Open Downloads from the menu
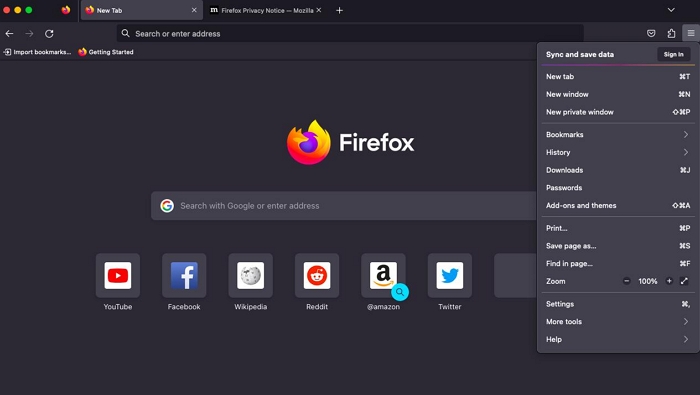Image resolution: width=700 pixels, height=395 pixels. 618,170
